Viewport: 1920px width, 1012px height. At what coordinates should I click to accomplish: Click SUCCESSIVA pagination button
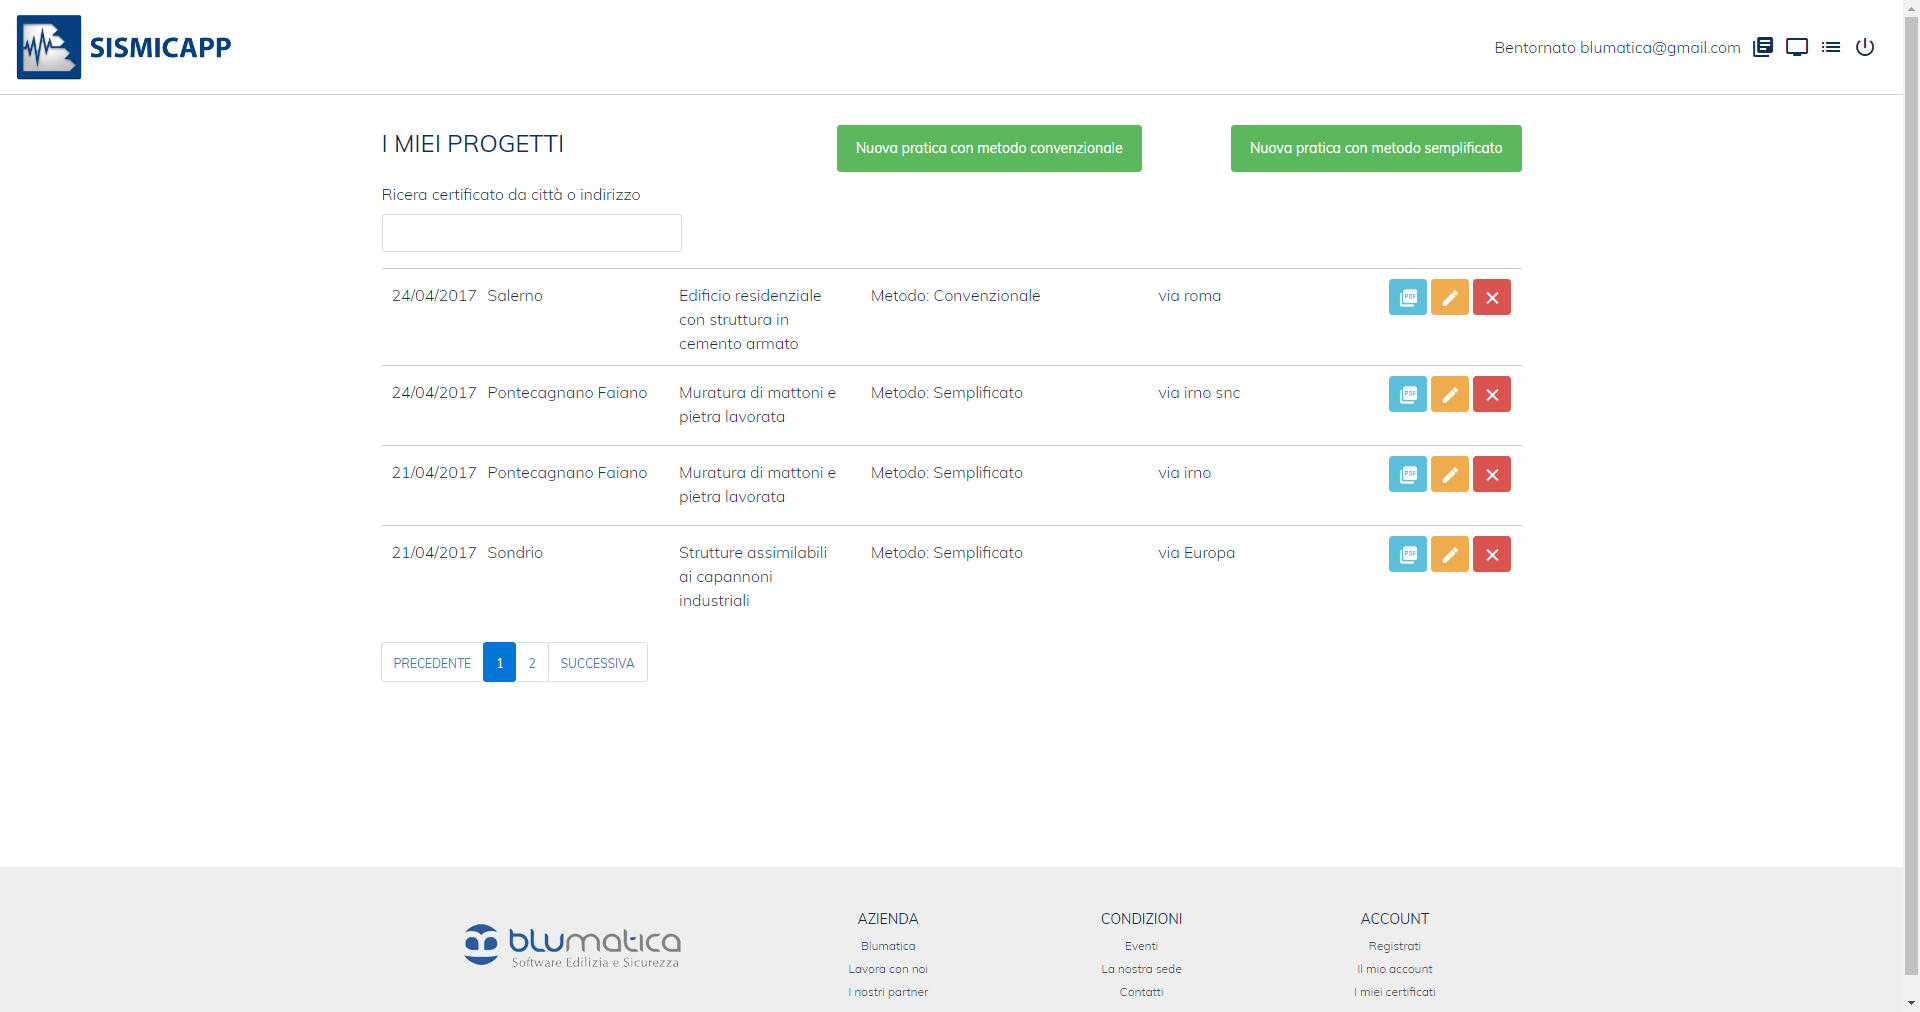point(597,663)
